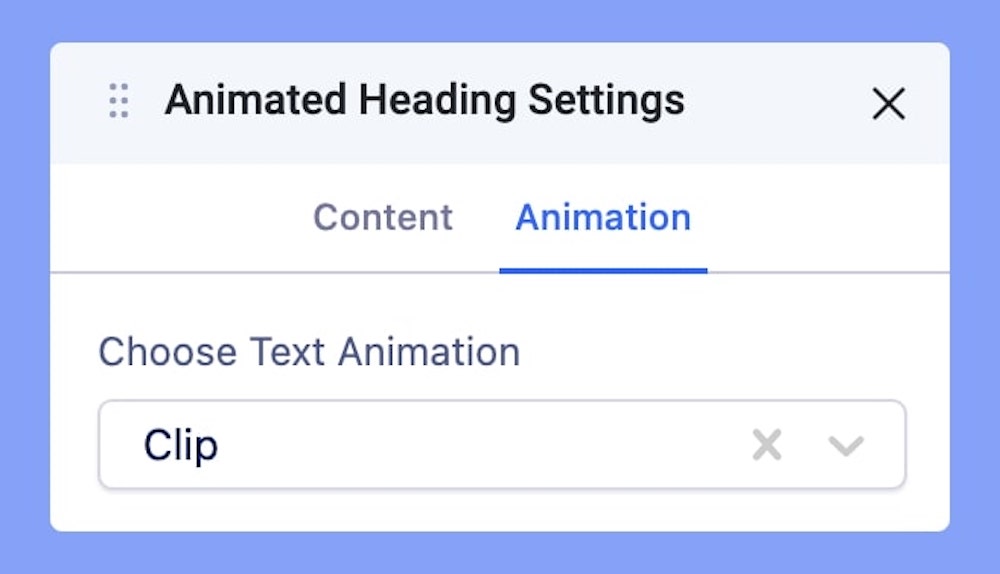Select the Animation tab
This screenshot has height=574, width=1000.
pyautogui.click(x=603, y=217)
